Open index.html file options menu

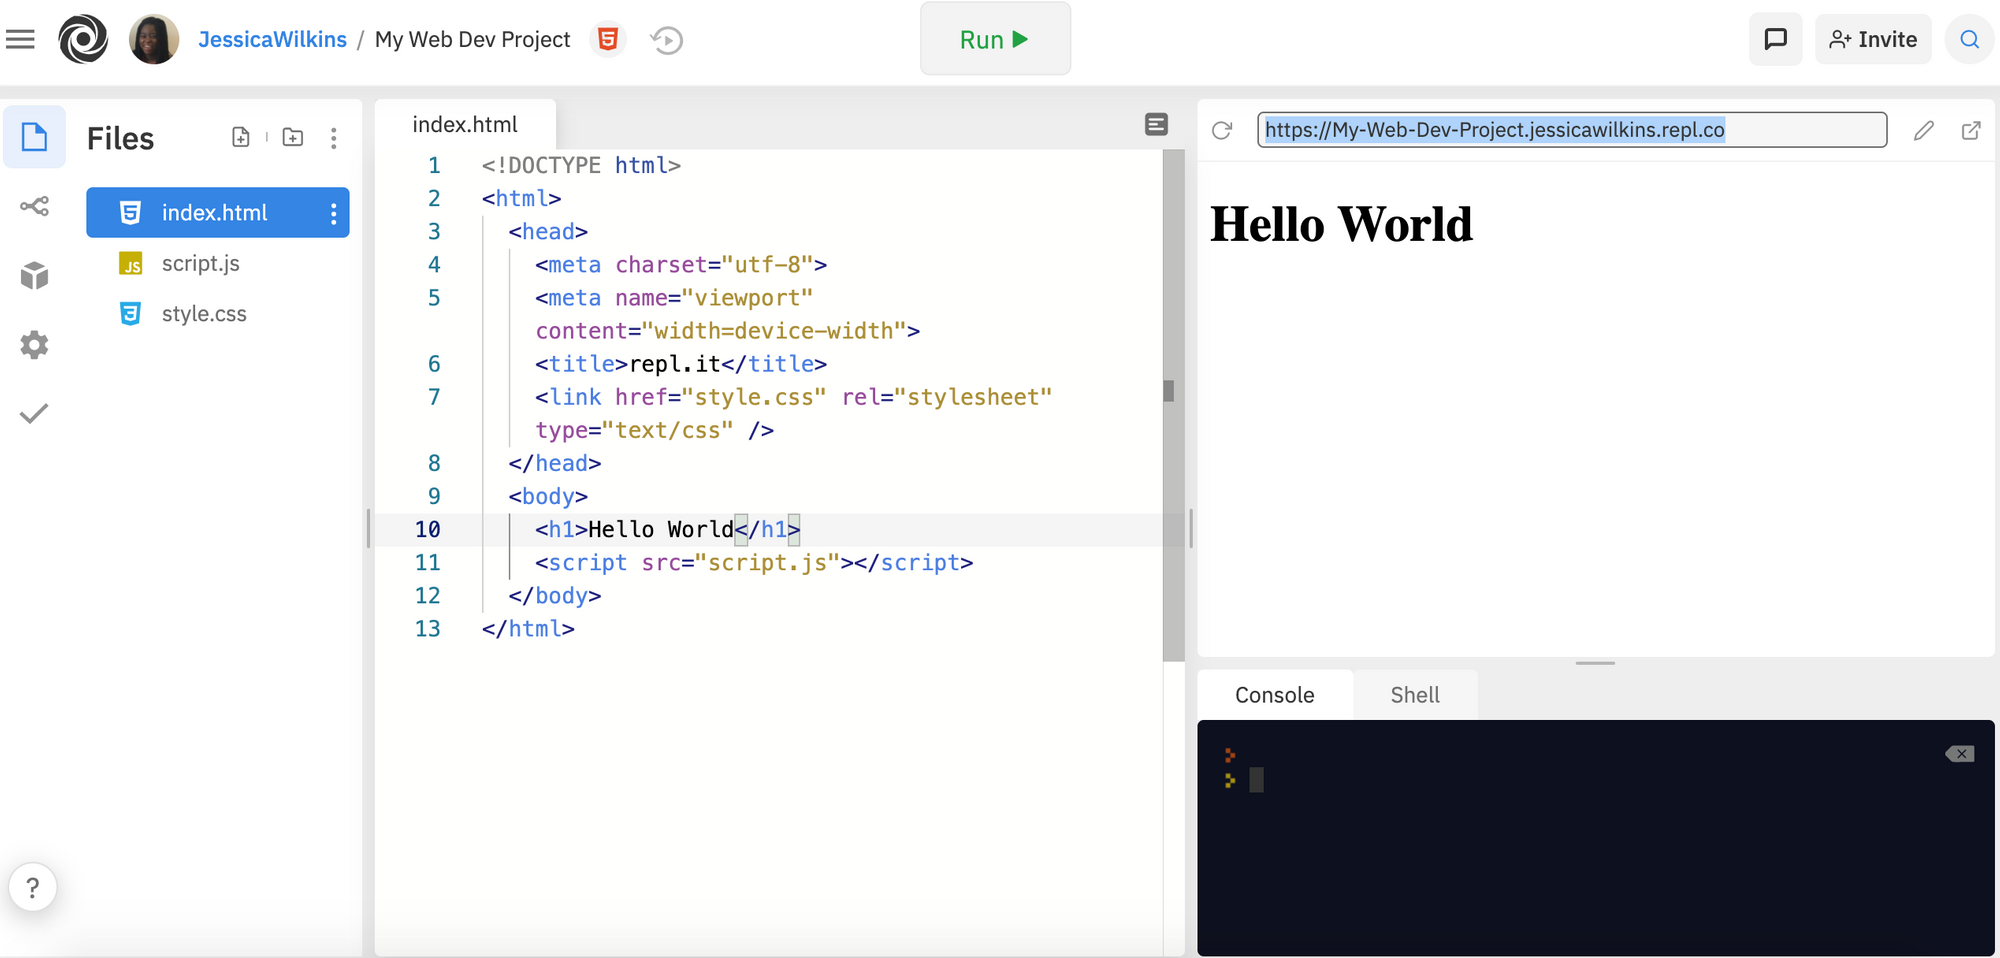pos(333,212)
